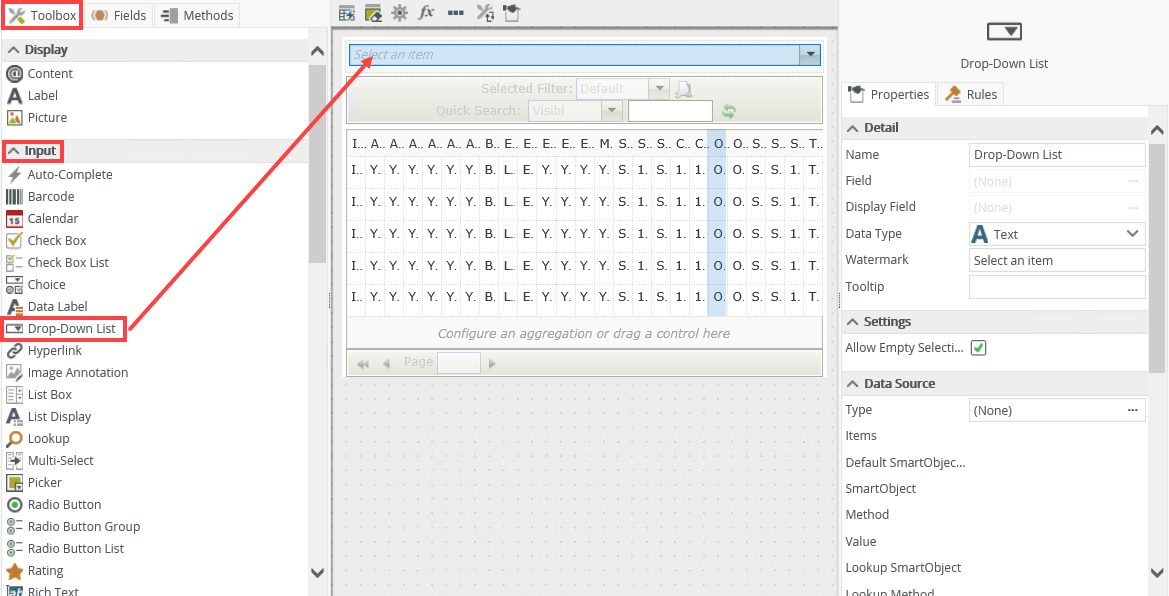Switch to the Methods tab
This screenshot has height=596, width=1169.
pos(198,15)
